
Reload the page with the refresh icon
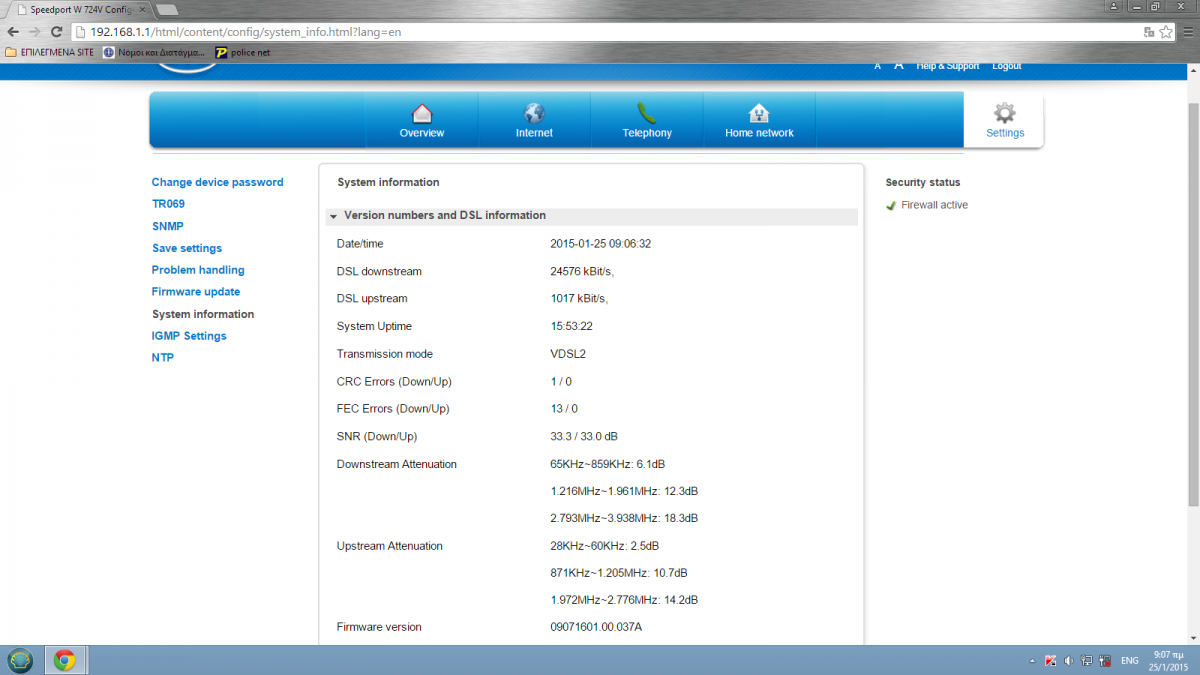pos(56,32)
